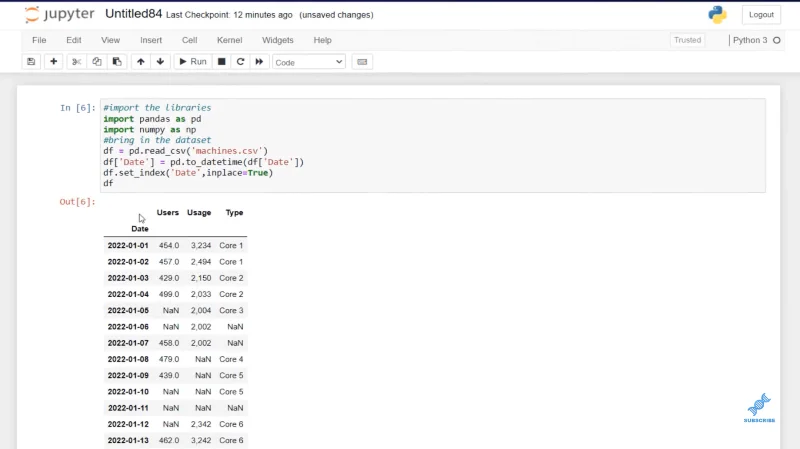Select row date 2022-01-12
800x449 pixels.
pos(128,424)
